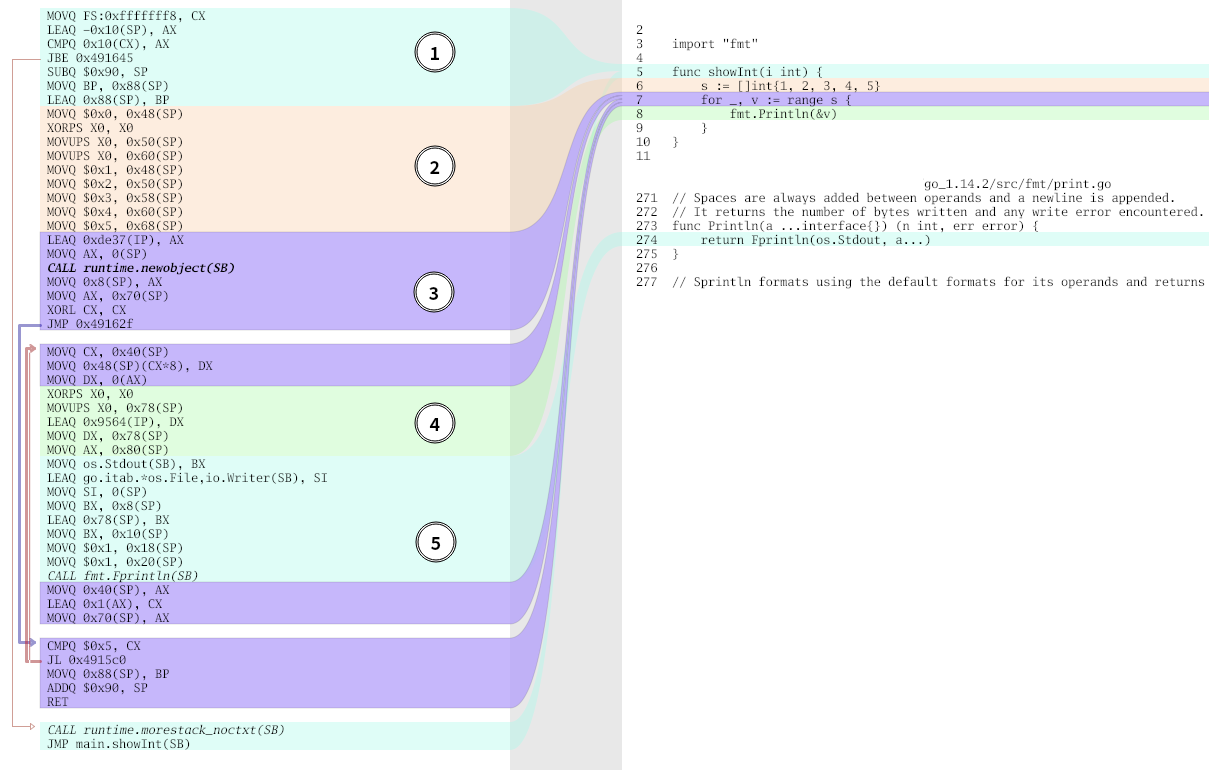Select the 'MOVUPS X0, 0x50(SP)' line
This screenshot has height=770, width=1209.
point(115,142)
